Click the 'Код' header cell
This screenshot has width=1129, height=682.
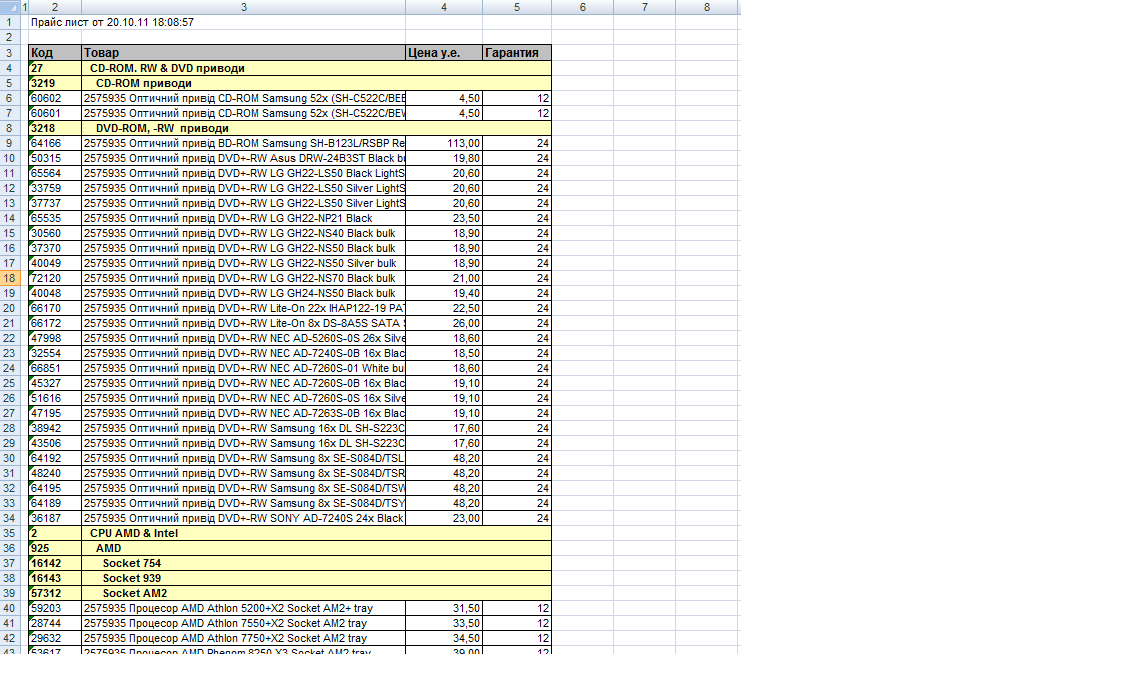[55, 53]
